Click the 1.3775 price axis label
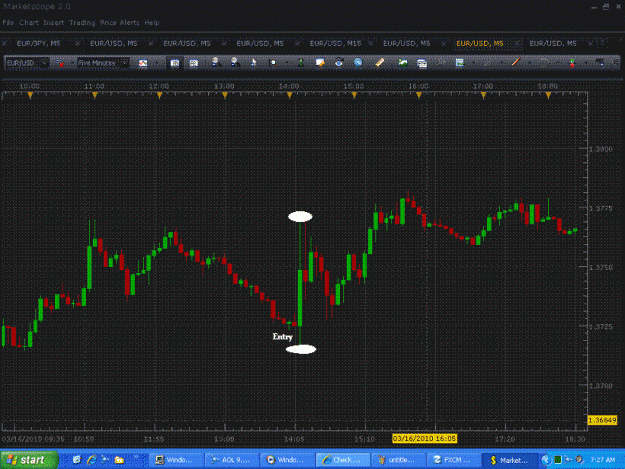This screenshot has width=625, height=469. 601,208
